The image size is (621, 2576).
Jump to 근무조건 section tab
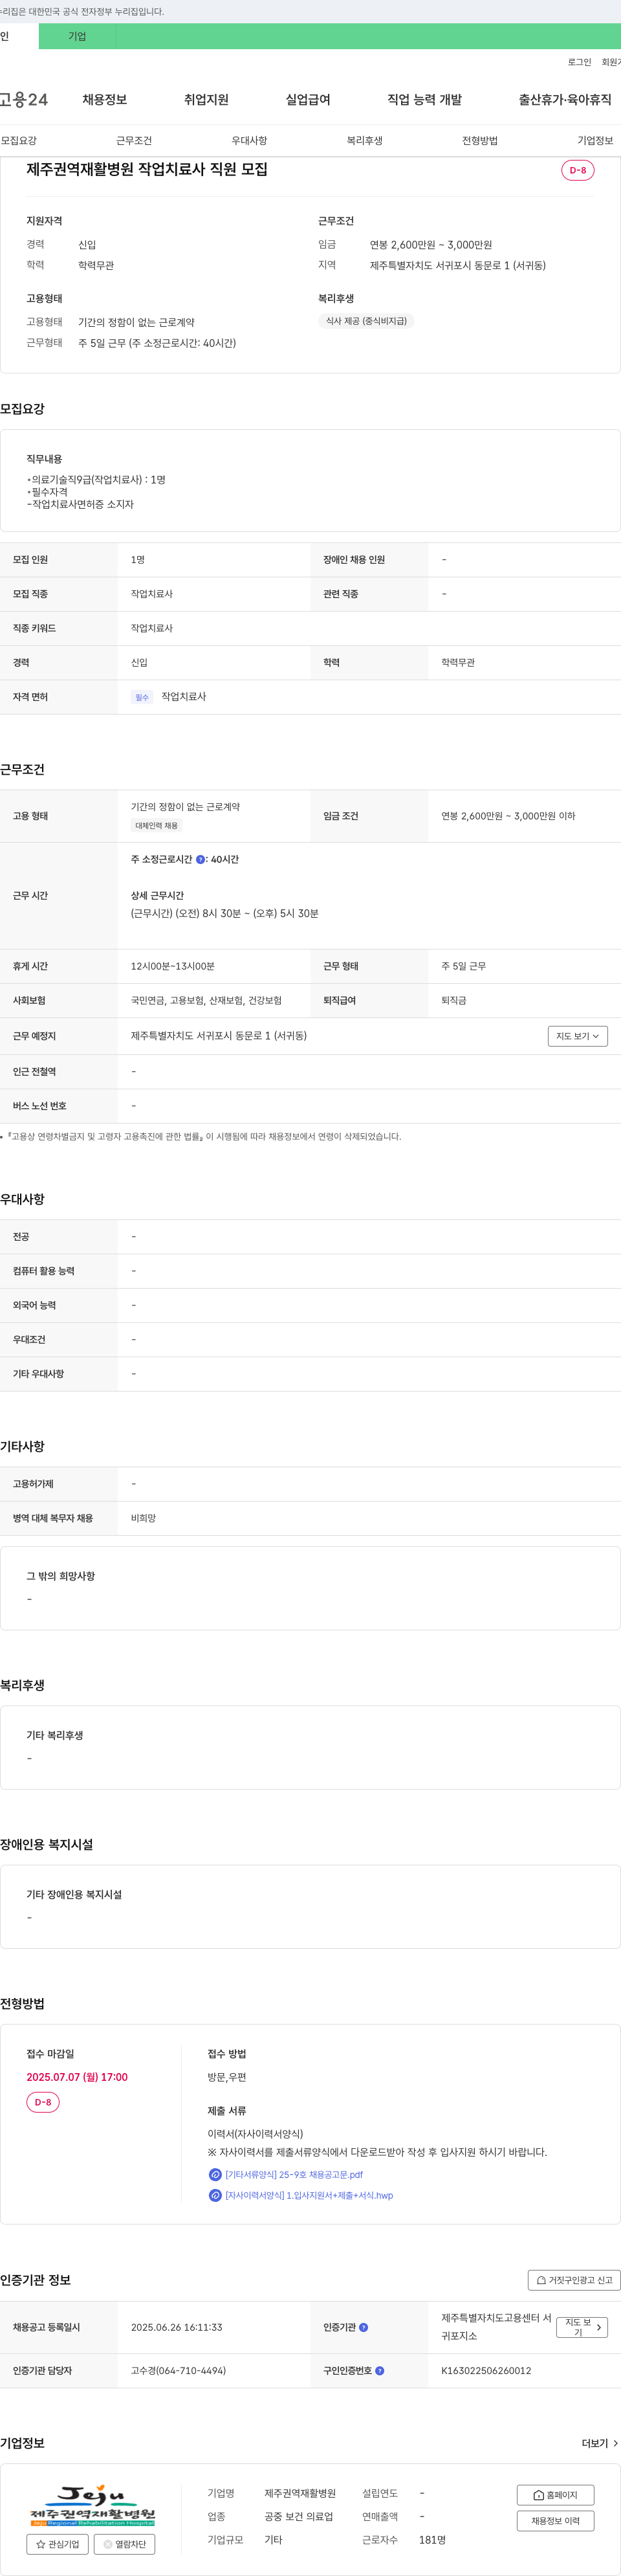coord(134,140)
